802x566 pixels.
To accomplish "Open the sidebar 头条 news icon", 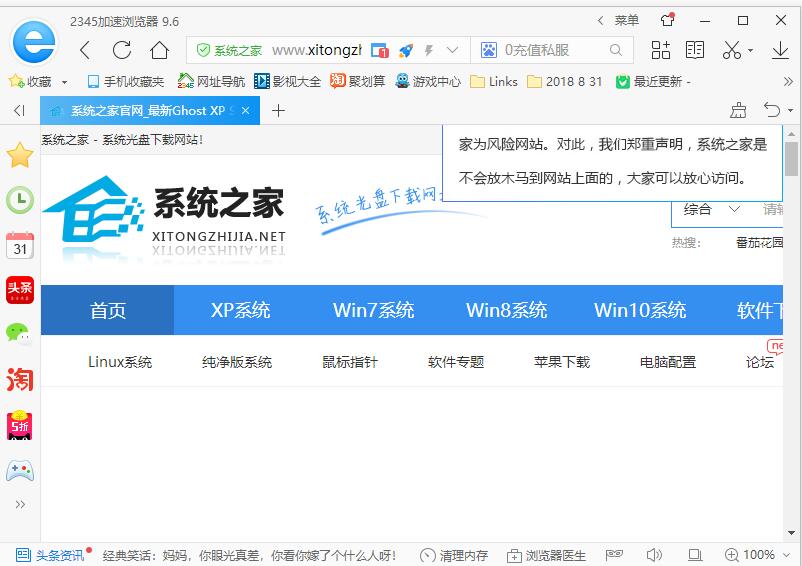I will coord(20,290).
